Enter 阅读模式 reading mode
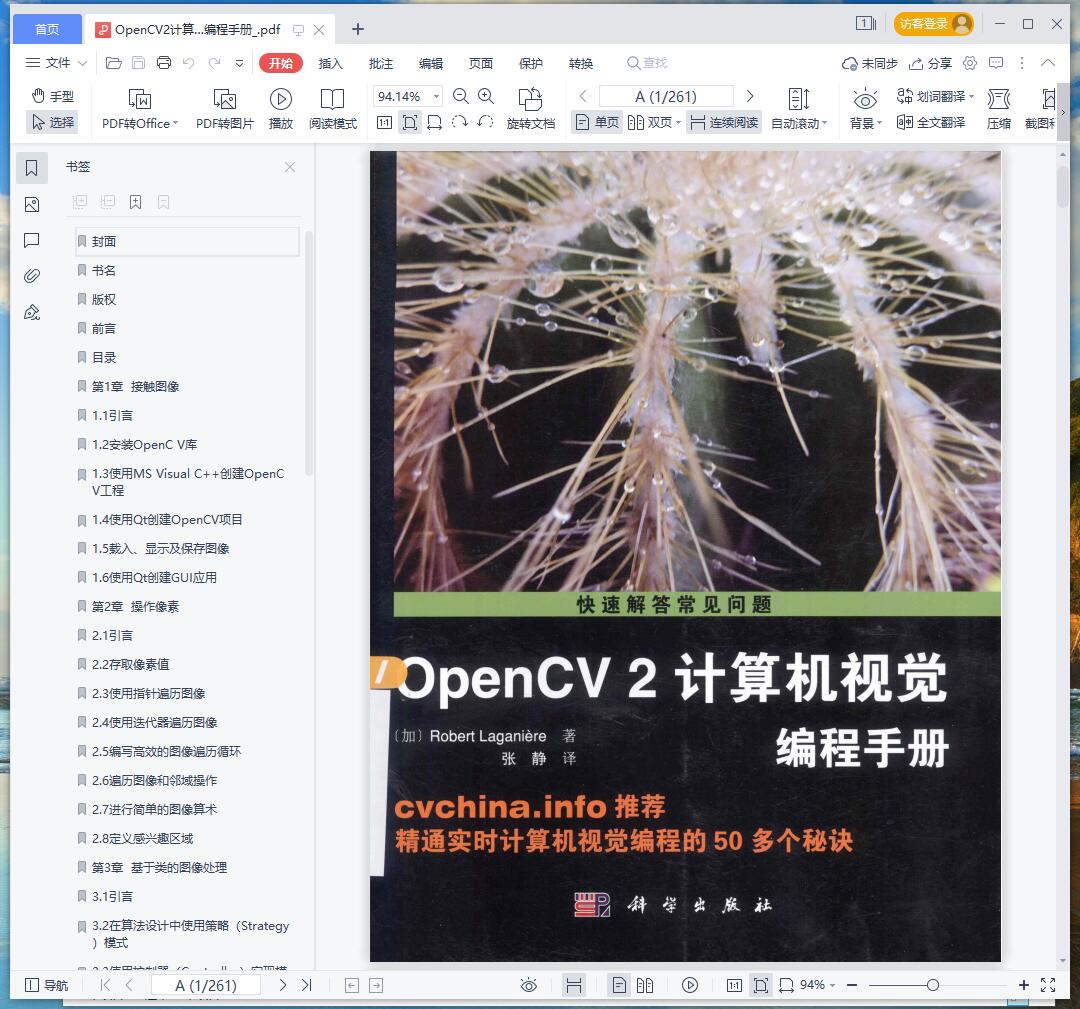This screenshot has width=1080, height=1009. pos(333,109)
